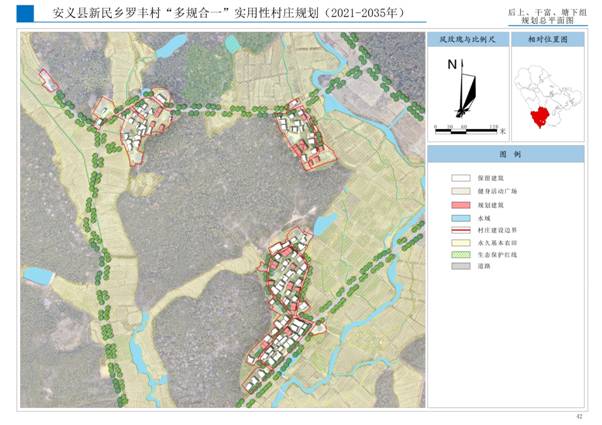
Task: Click the 规划建筑 legend label
Action: [491, 205]
